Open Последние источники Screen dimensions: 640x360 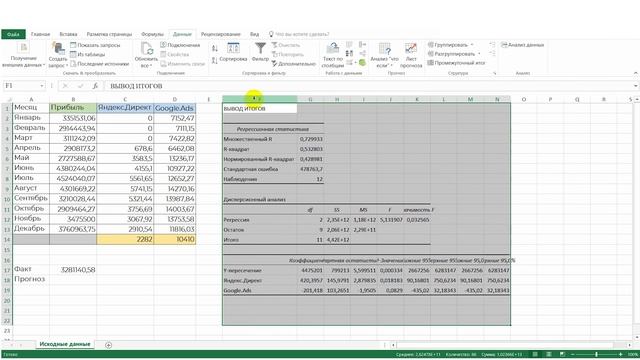[x=100, y=64]
